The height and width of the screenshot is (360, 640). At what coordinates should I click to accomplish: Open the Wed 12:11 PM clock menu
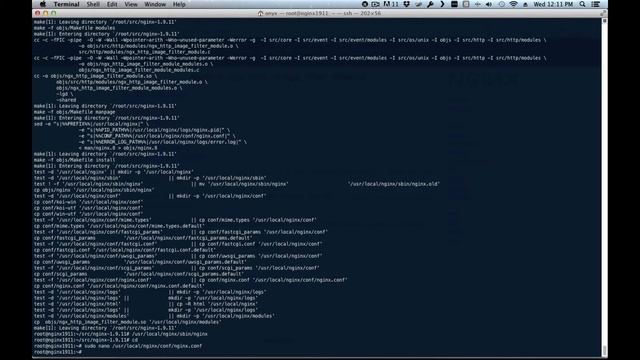pyautogui.click(x=553, y=4)
